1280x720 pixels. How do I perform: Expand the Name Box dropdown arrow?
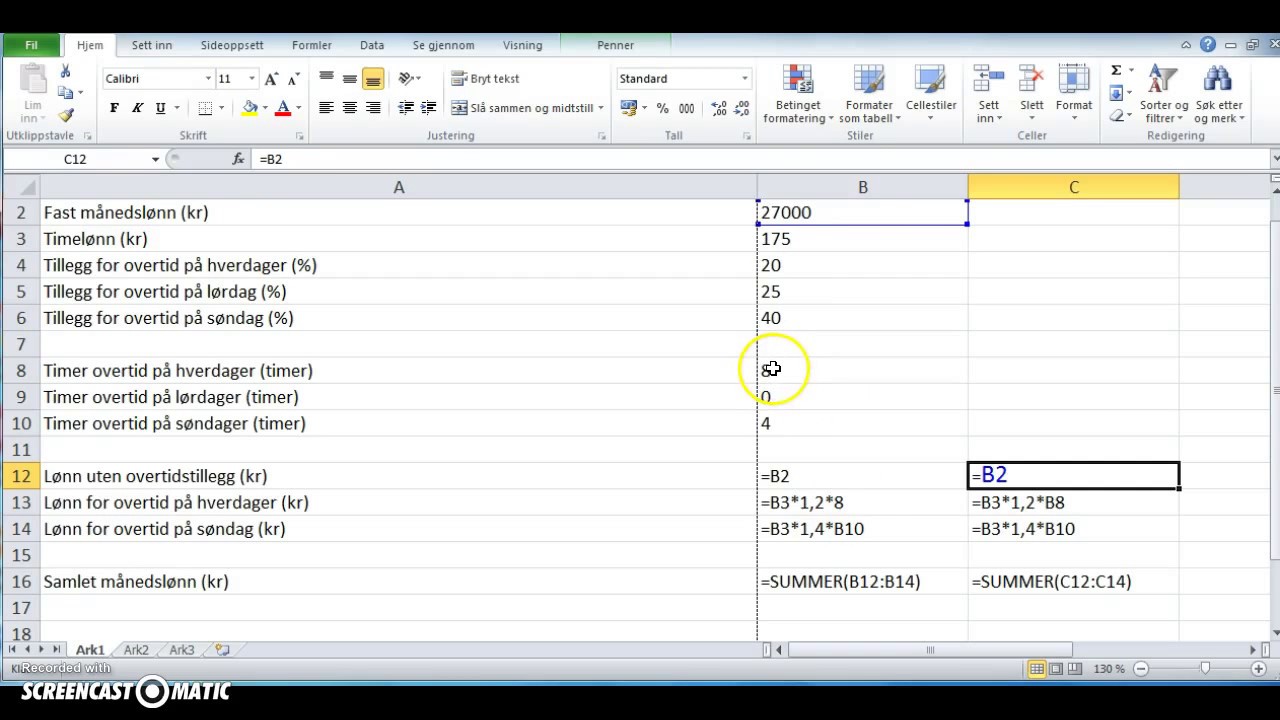(x=155, y=159)
